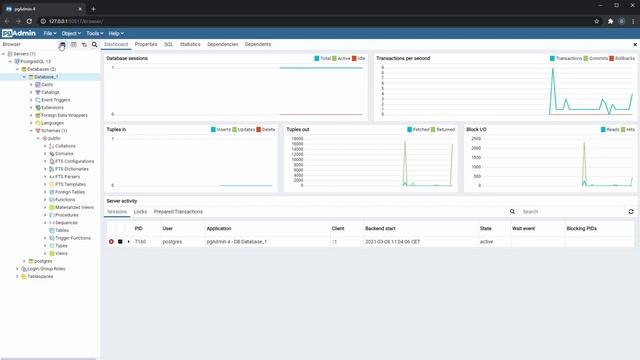Click the Extensions node icon

pyautogui.click(x=38, y=108)
